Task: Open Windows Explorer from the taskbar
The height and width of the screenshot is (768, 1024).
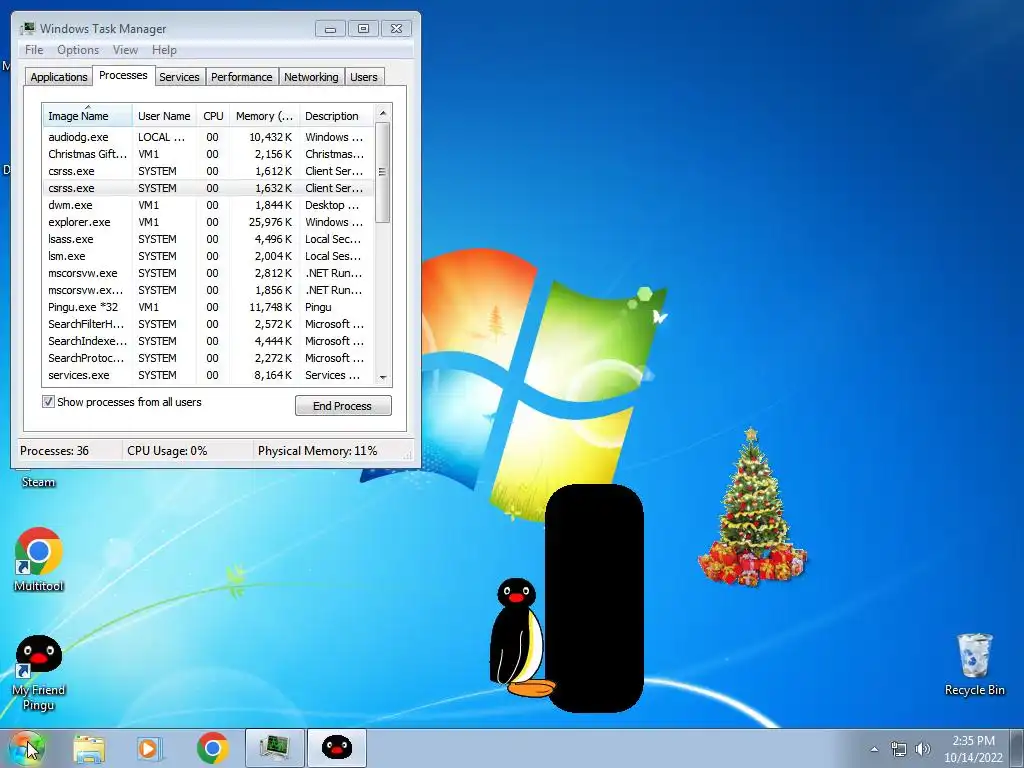Action: [x=89, y=748]
